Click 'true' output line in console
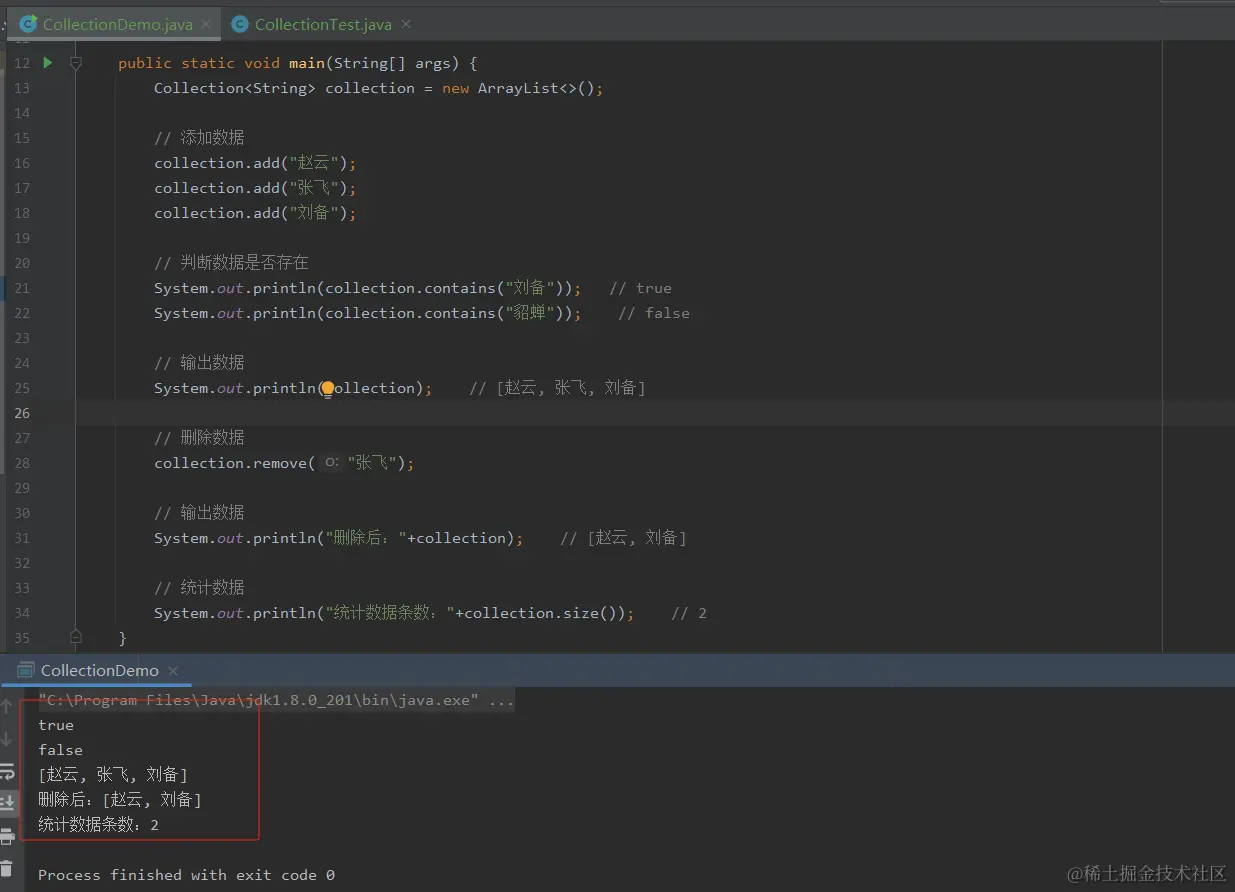1235x892 pixels. coord(56,725)
